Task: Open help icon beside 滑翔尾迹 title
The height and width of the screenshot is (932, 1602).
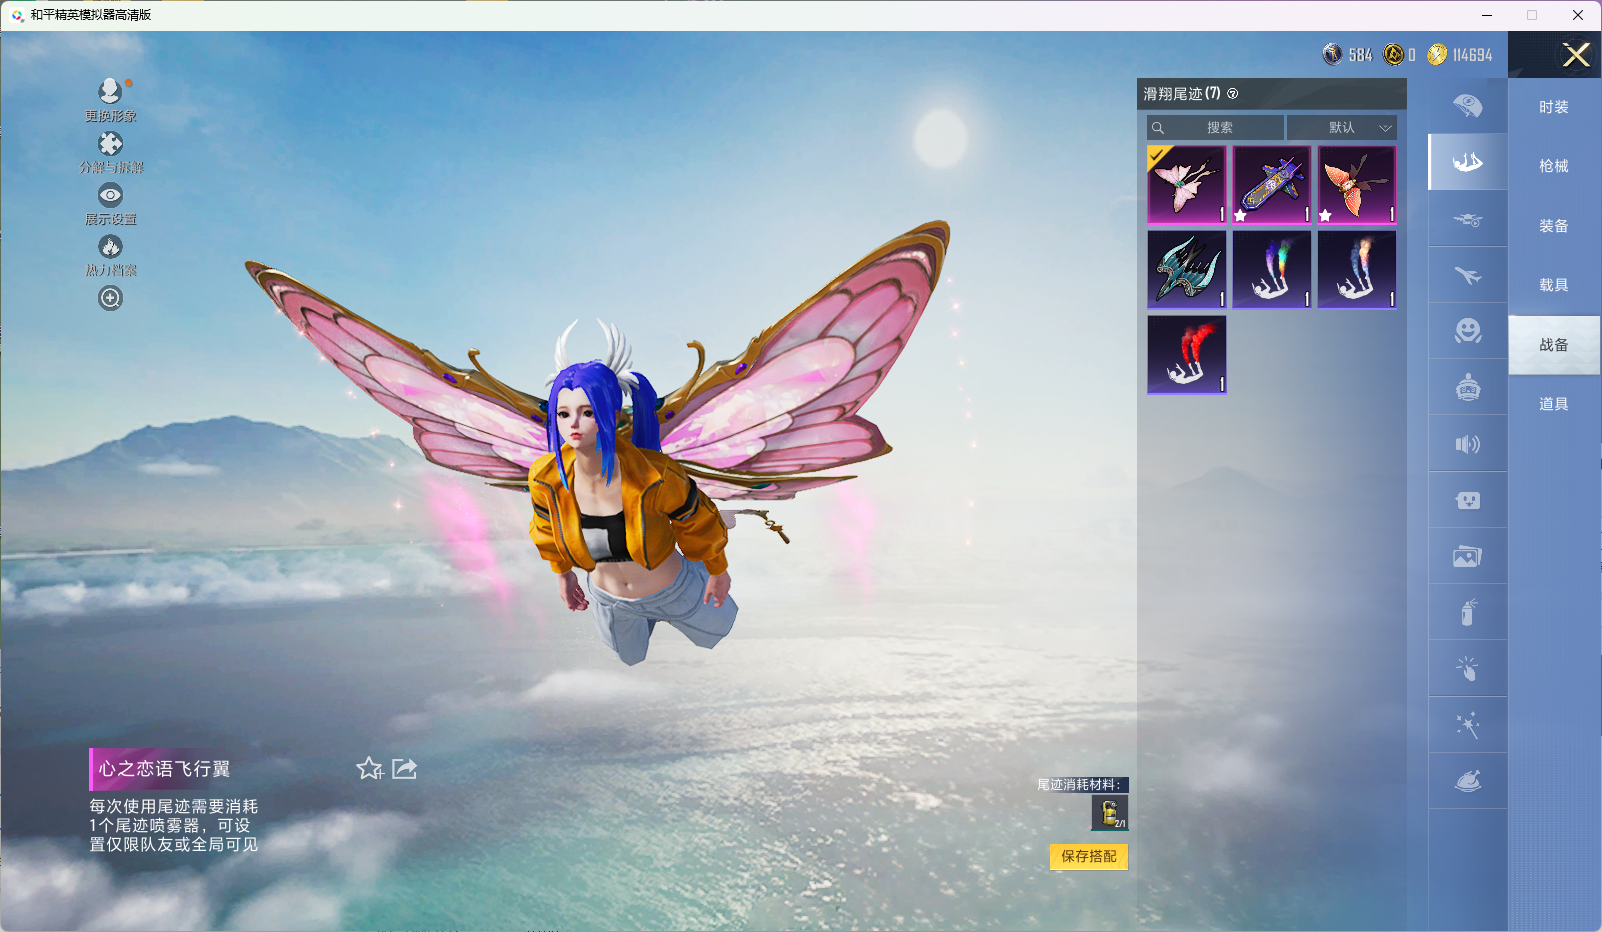Action: tap(1233, 94)
